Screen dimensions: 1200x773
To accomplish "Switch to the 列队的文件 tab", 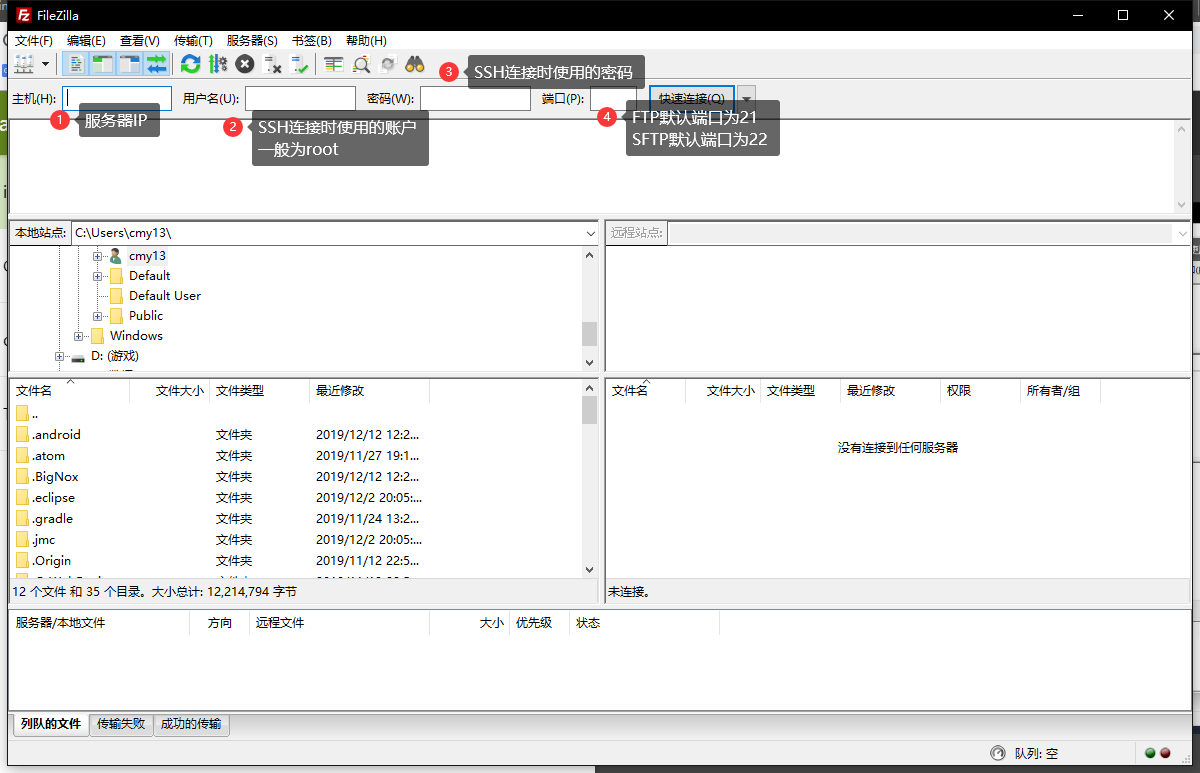I will (50, 724).
